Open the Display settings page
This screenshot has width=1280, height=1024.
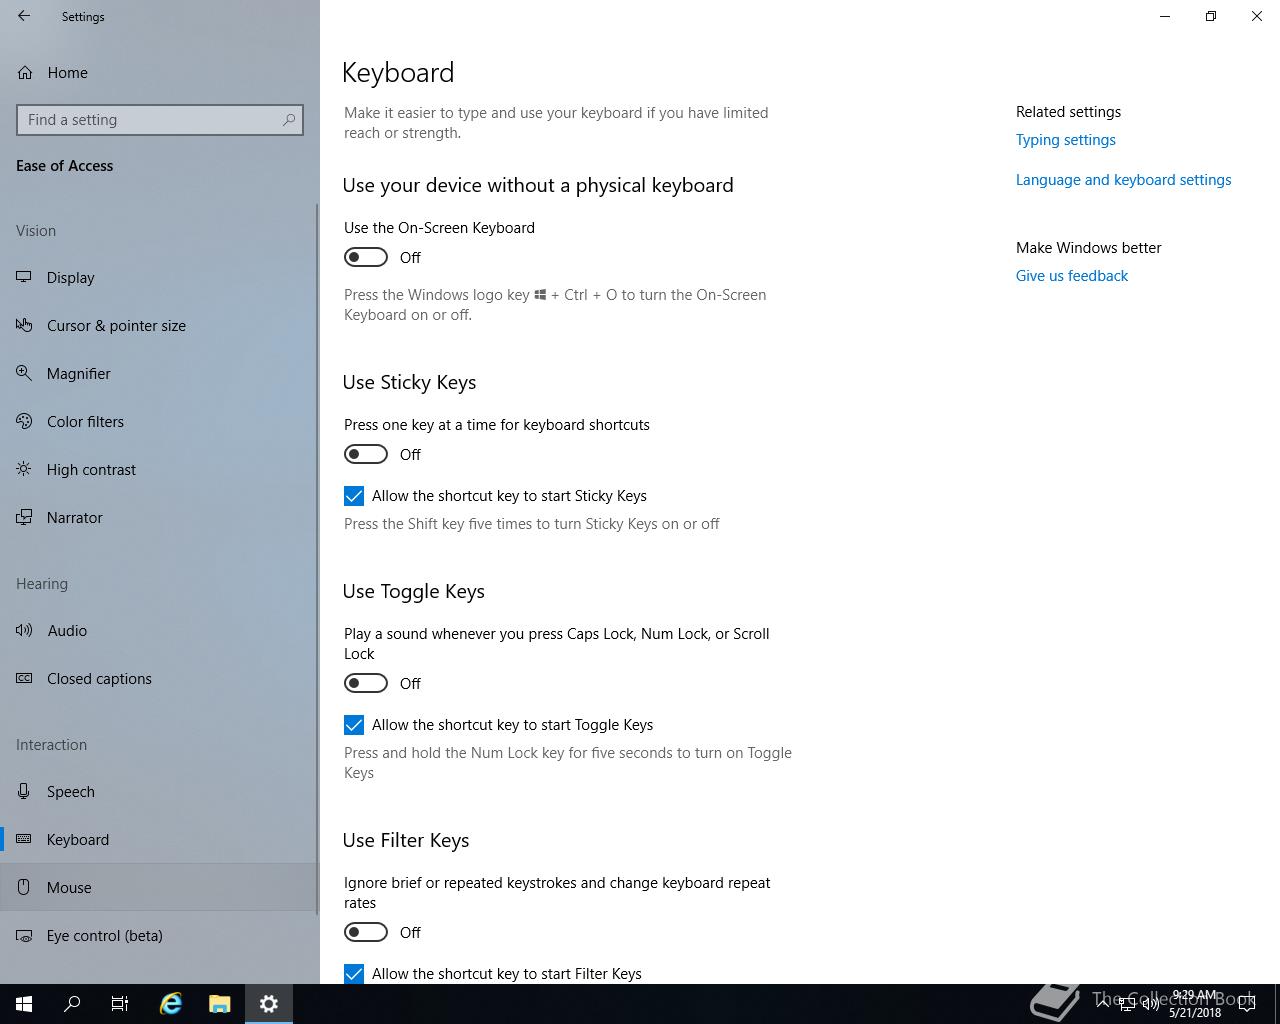click(x=160, y=277)
